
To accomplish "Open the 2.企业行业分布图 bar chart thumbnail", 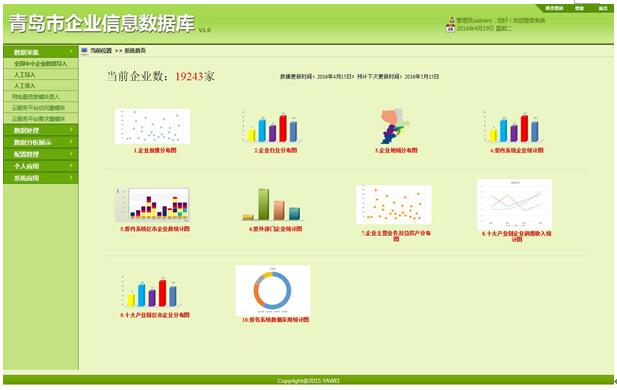I will click(x=272, y=127).
